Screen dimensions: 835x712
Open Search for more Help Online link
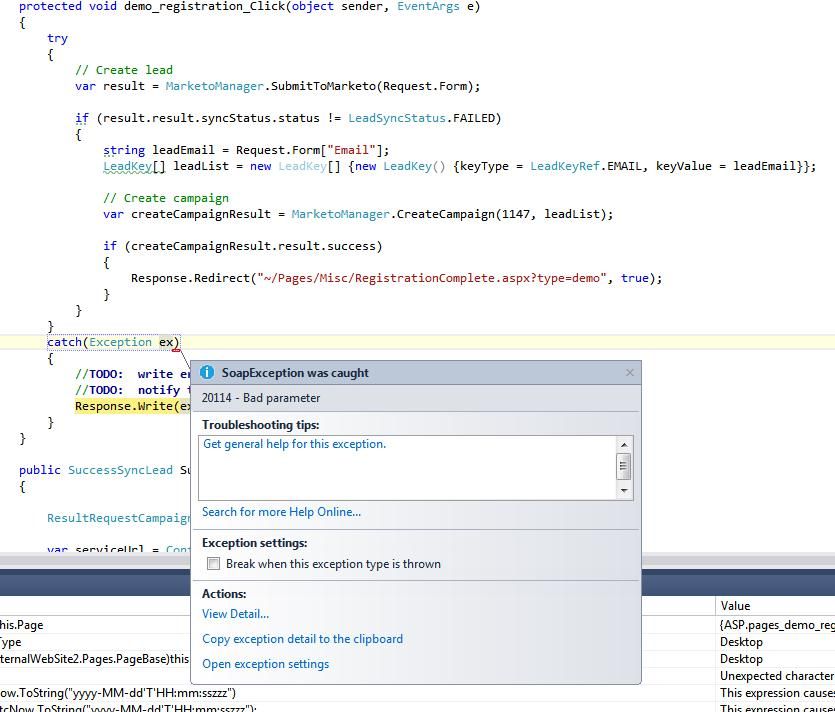tap(281, 512)
